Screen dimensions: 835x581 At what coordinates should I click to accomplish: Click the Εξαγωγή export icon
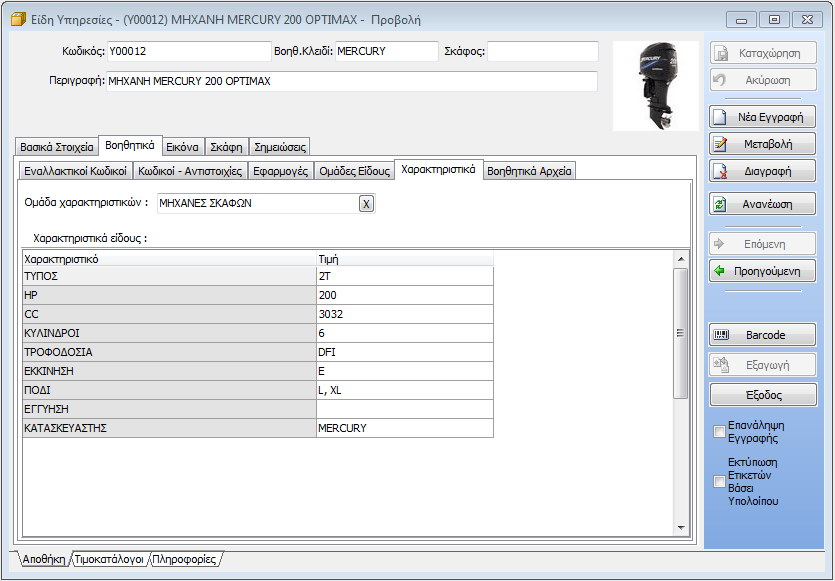click(x=721, y=365)
